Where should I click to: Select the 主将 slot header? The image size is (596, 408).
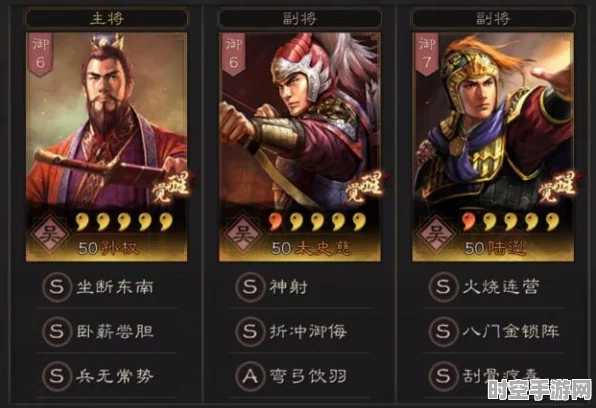pos(107,18)
